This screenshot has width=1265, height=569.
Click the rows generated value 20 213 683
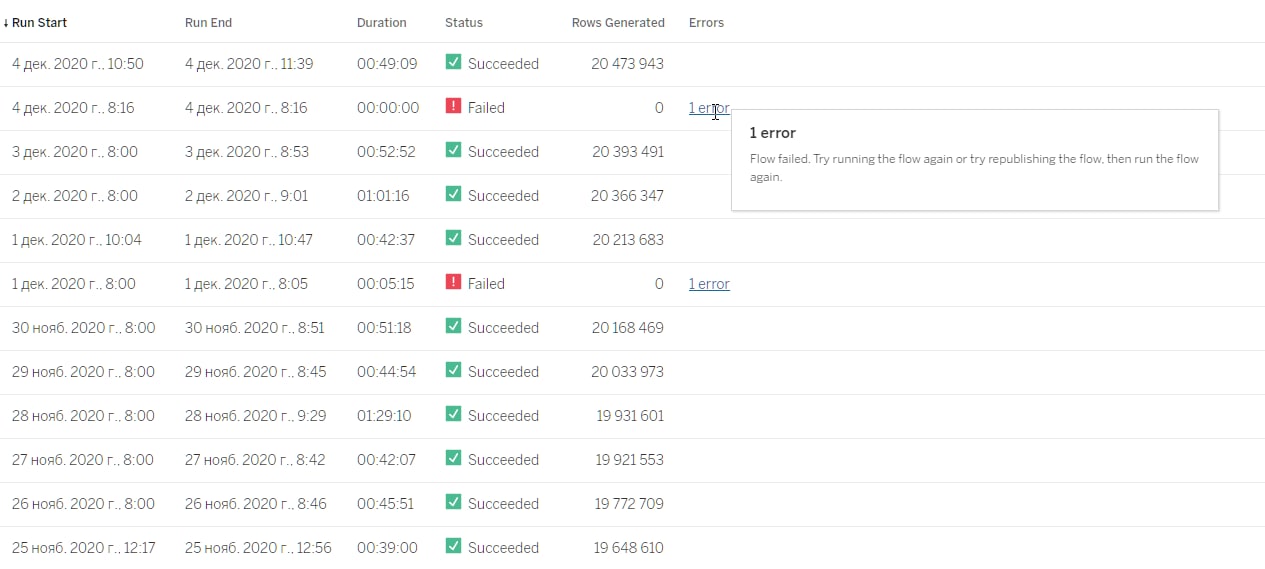coord(627,240)
